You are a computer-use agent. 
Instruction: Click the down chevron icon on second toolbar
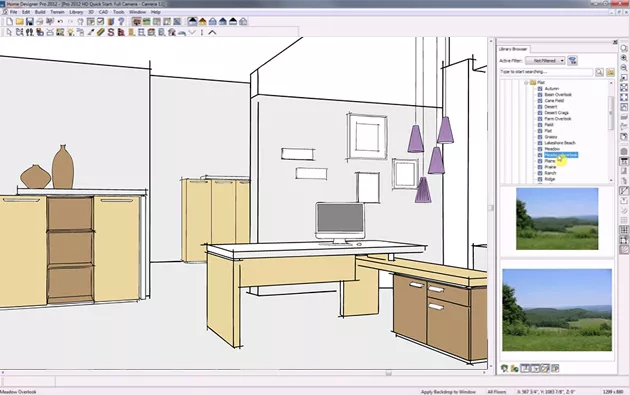192,32
